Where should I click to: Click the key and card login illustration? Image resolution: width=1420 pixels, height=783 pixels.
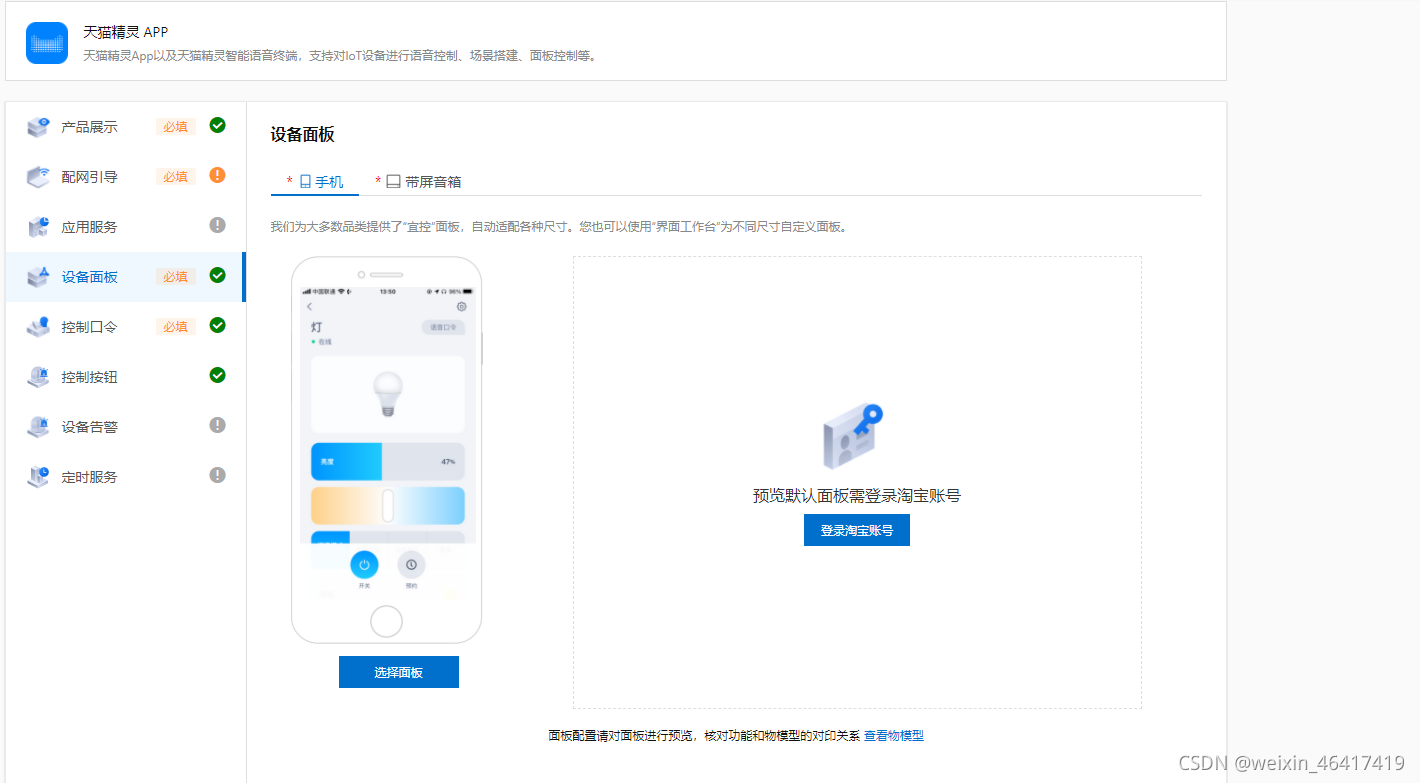point(853,437)
